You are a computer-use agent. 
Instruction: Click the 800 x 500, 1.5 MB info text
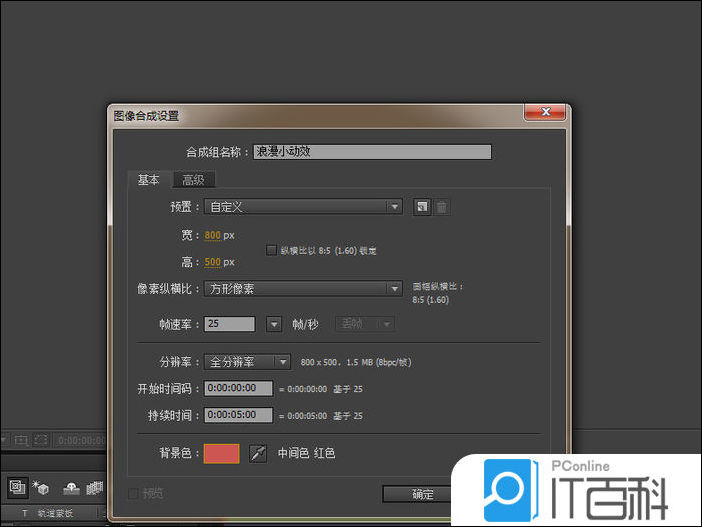(x=356, y=362)
